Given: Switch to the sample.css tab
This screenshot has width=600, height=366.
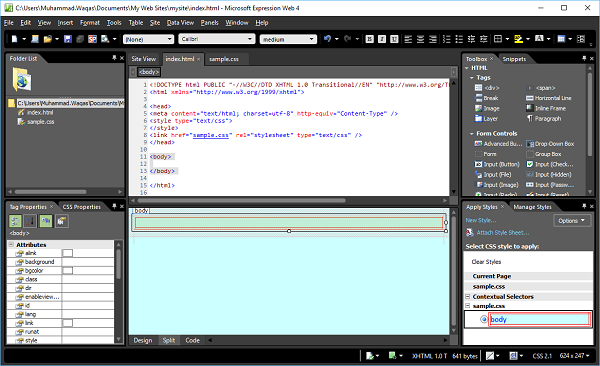Looking at the screenshot, I should (224, 59).
